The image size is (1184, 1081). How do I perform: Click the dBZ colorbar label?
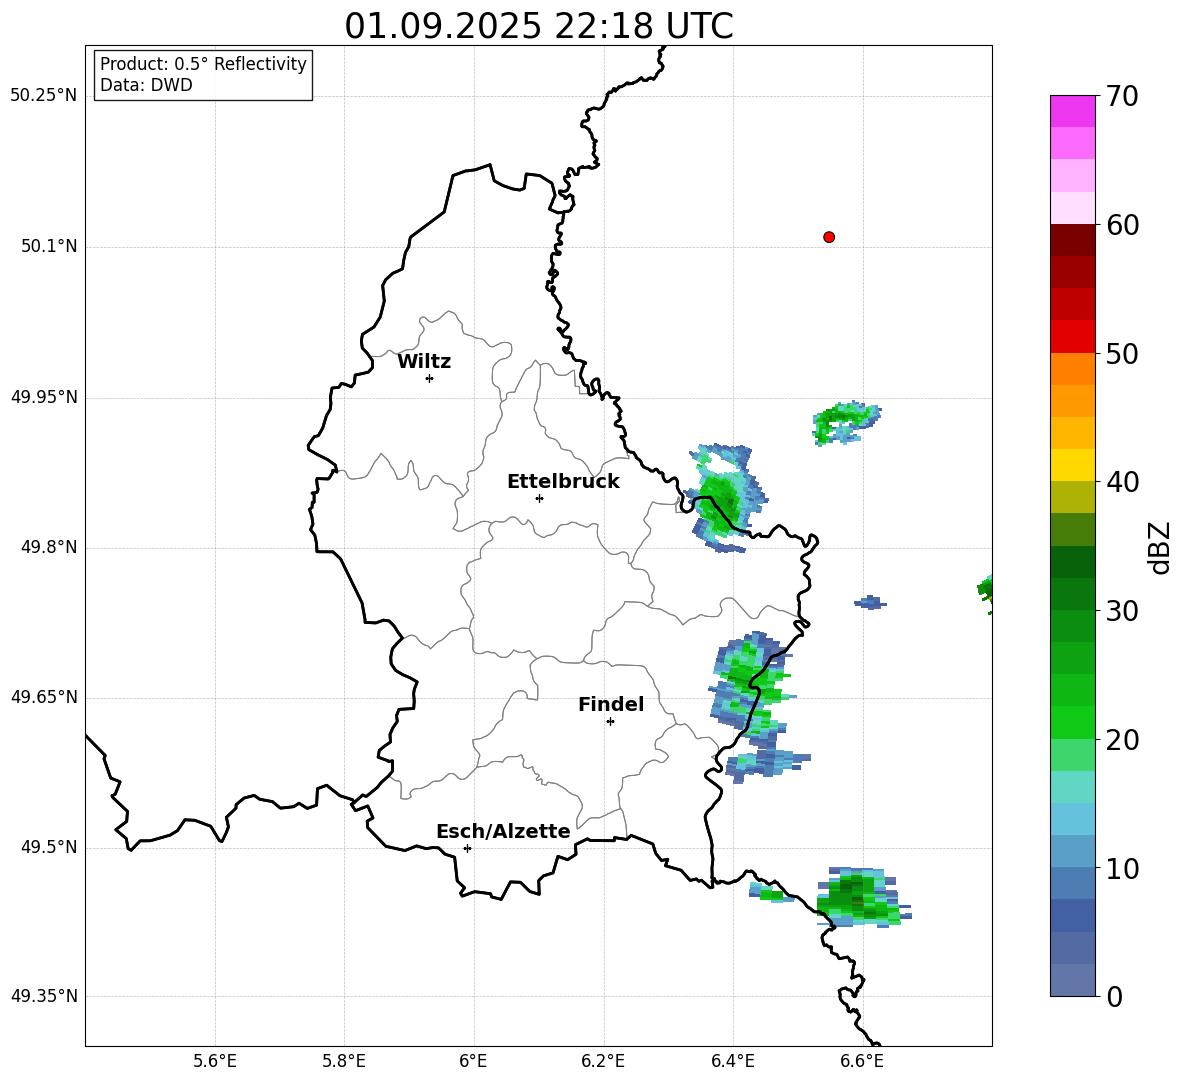[x=1160, y=548]
